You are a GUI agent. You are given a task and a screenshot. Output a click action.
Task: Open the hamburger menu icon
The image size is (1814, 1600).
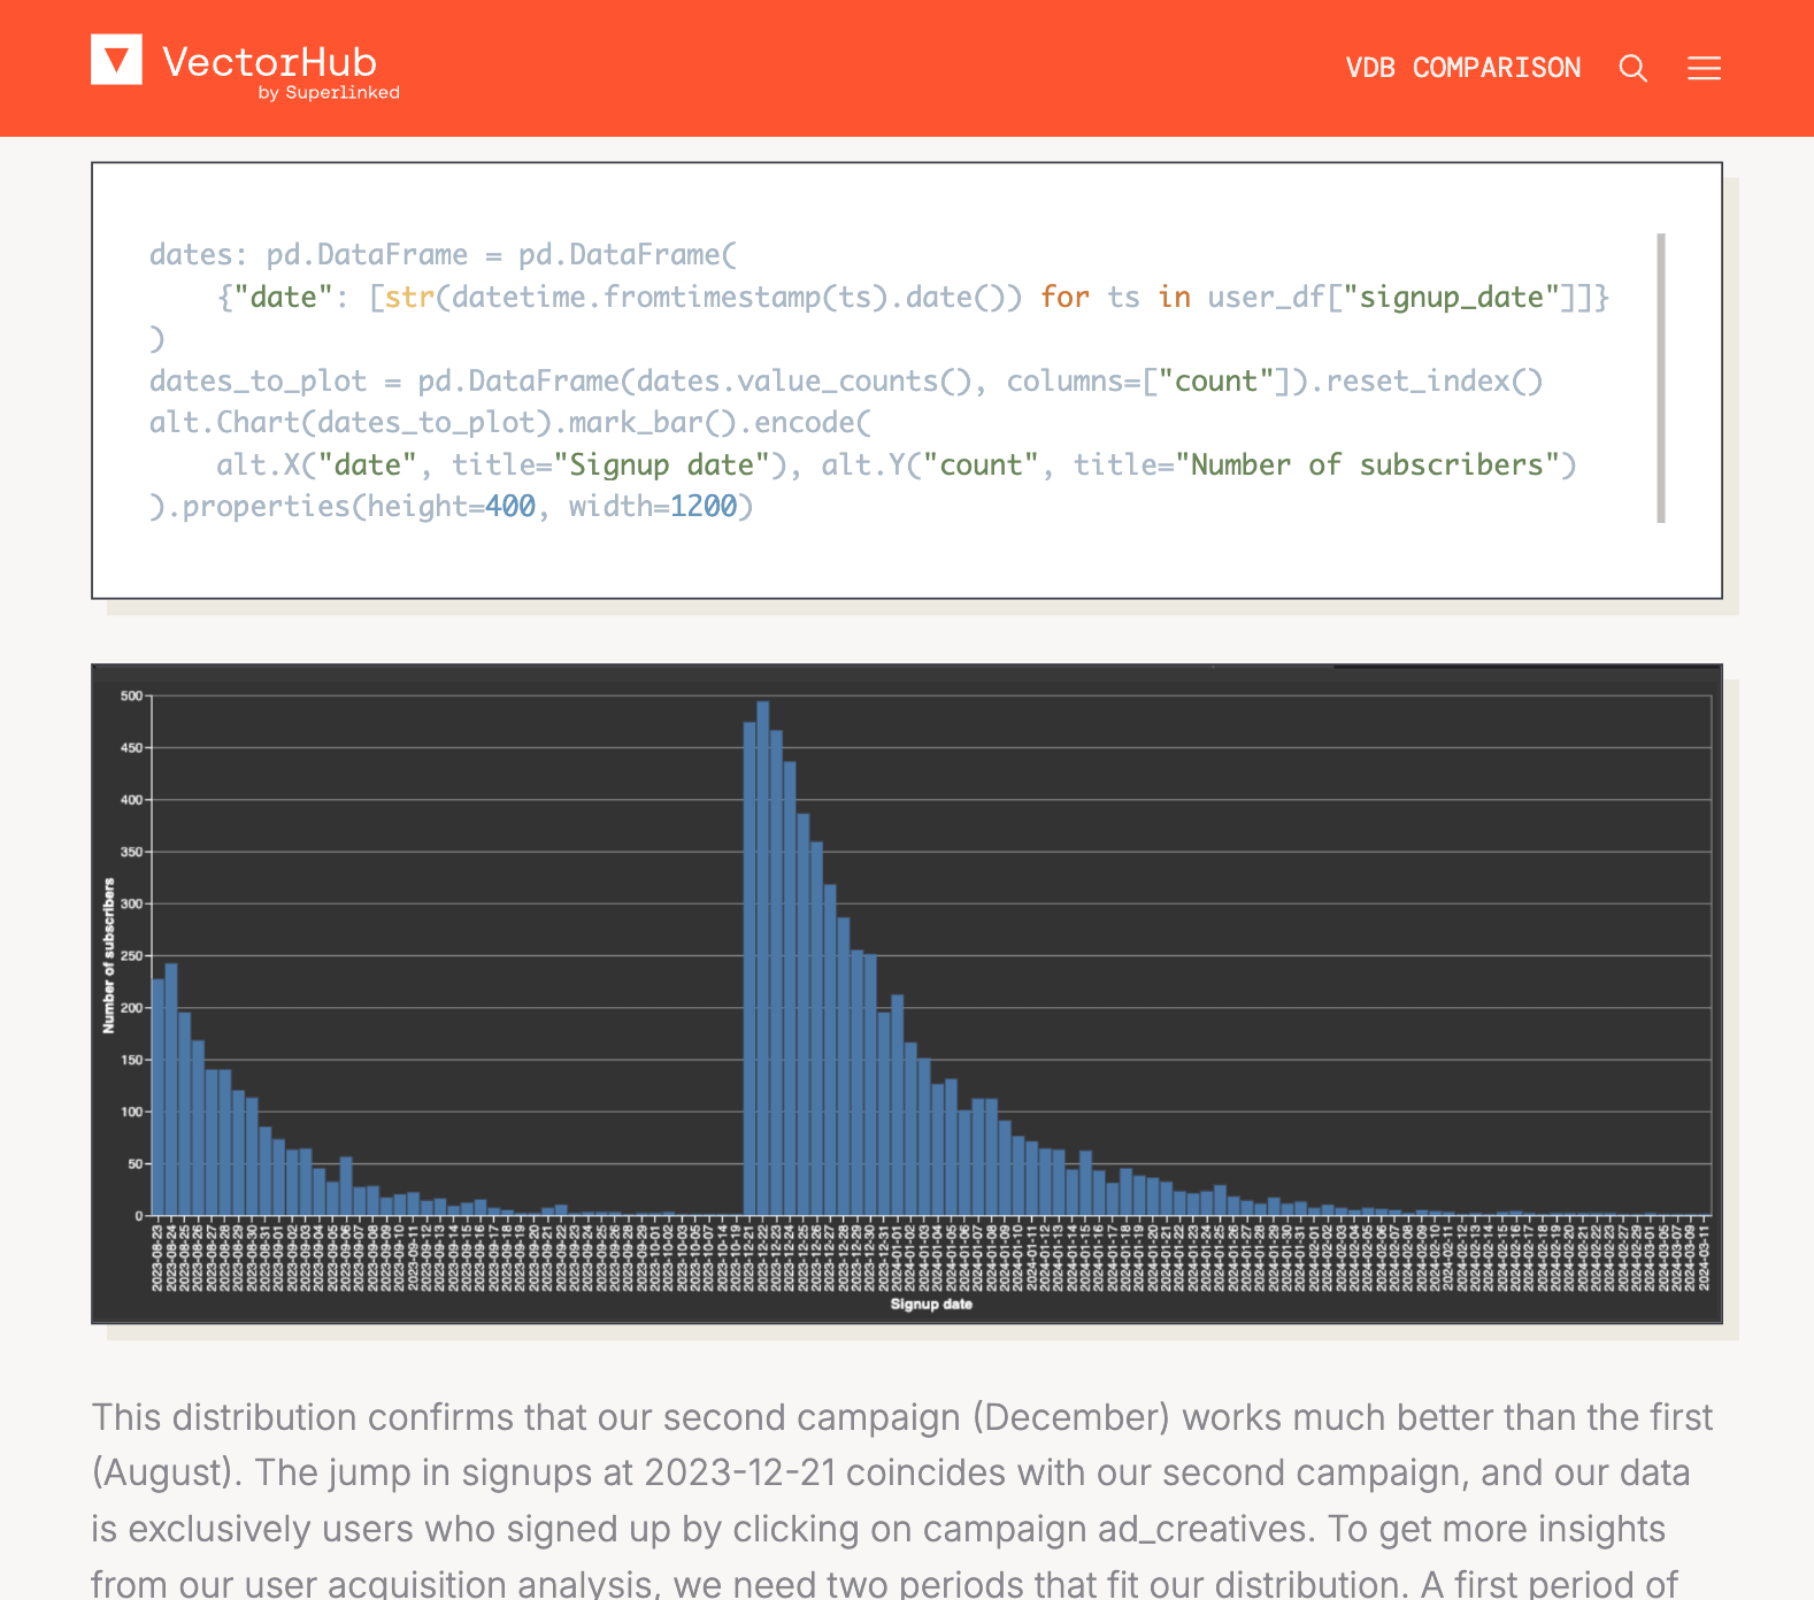point(1704,68)
